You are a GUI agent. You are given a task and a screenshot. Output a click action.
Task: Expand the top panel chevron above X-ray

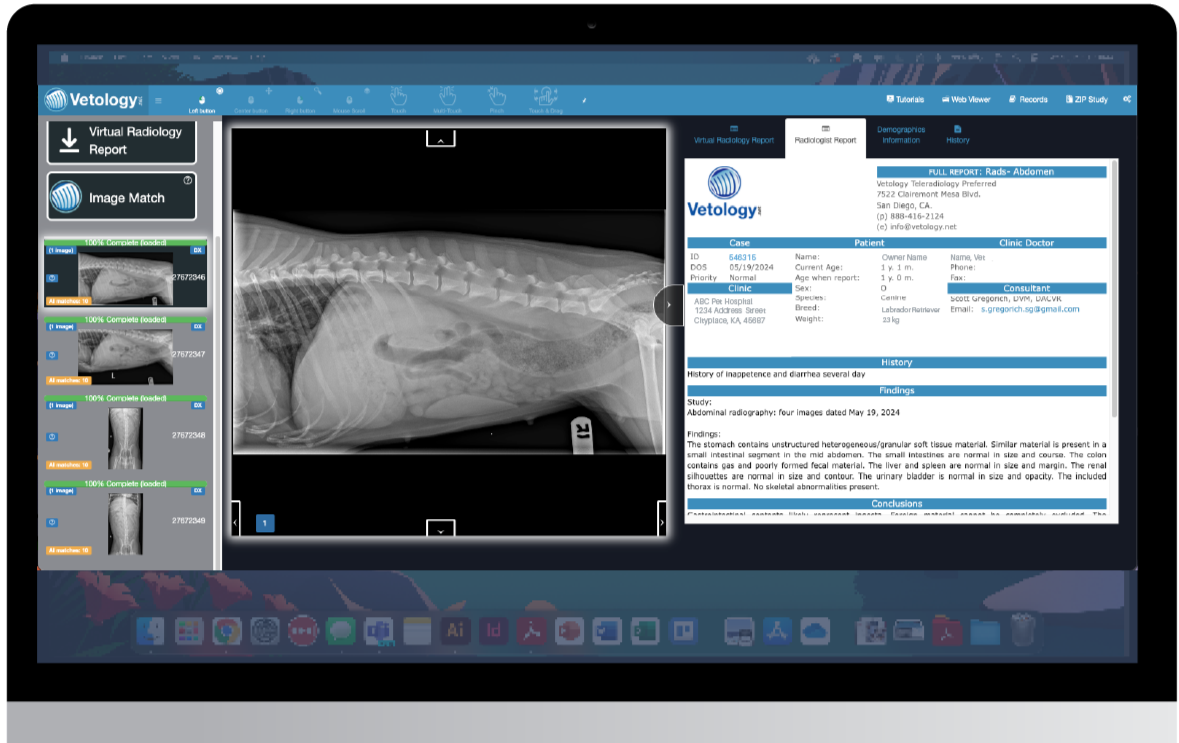(x=440, y=139)
